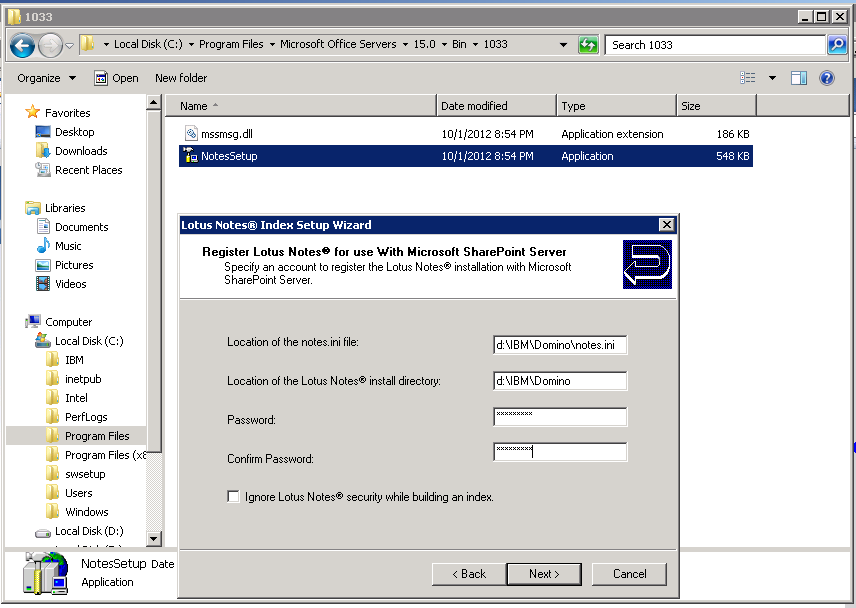
Task: Click the Password field in the wizard
Action: (560, 417)
